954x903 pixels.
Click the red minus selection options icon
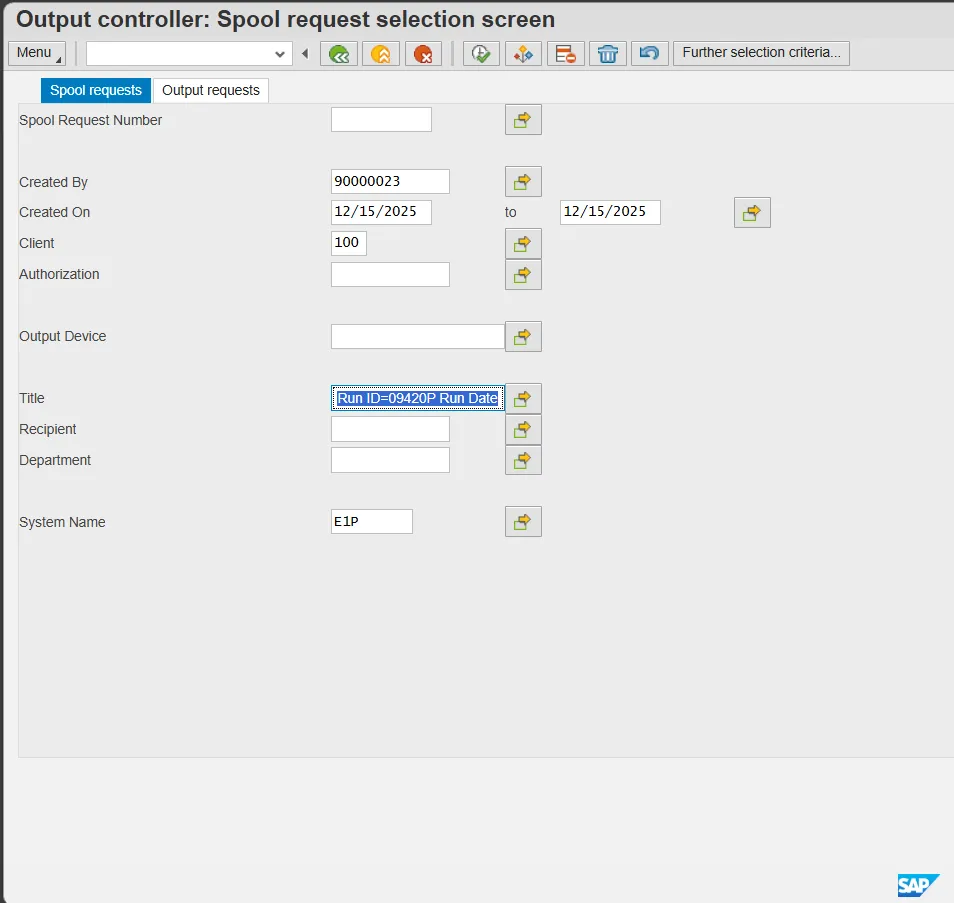point(565,54)
